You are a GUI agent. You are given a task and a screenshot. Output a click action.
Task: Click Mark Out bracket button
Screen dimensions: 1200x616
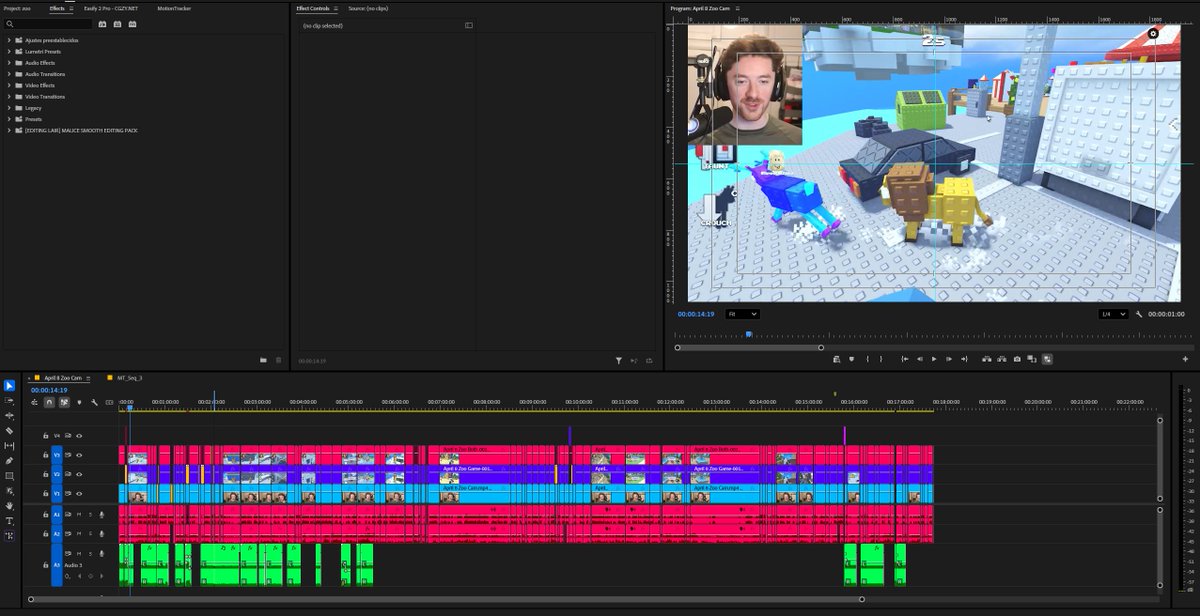[881, 358]
